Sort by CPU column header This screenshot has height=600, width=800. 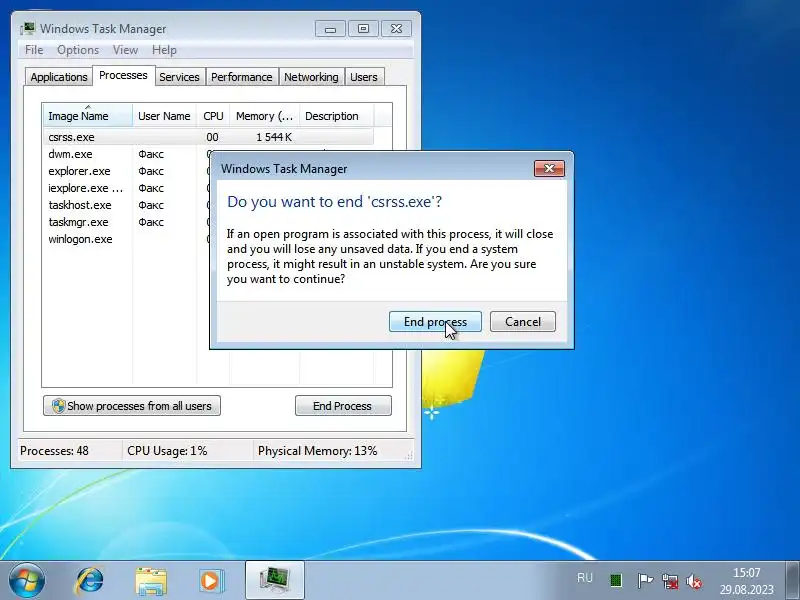(x=213, y=116)
